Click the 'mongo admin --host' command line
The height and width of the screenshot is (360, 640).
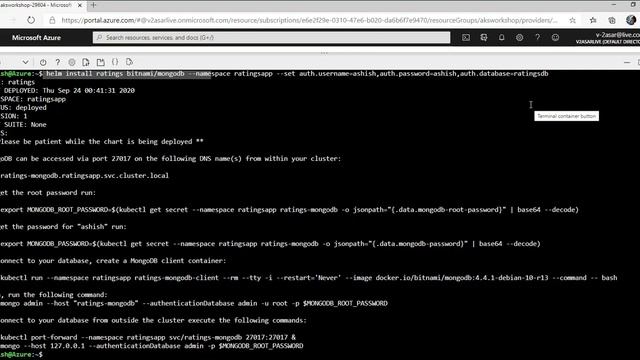[x=194, y=303]
